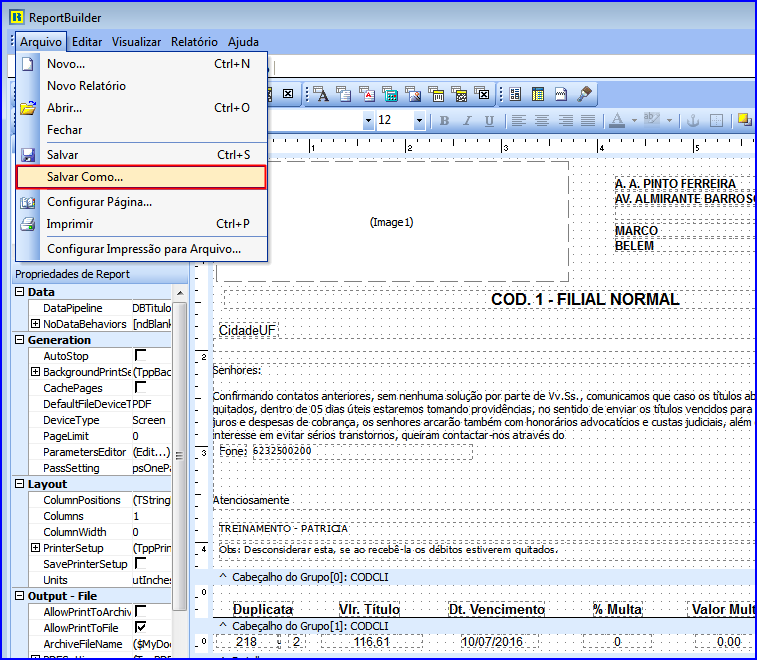Select the DBImage component tool
Screen dimensions: 757x660
(413, 94)
